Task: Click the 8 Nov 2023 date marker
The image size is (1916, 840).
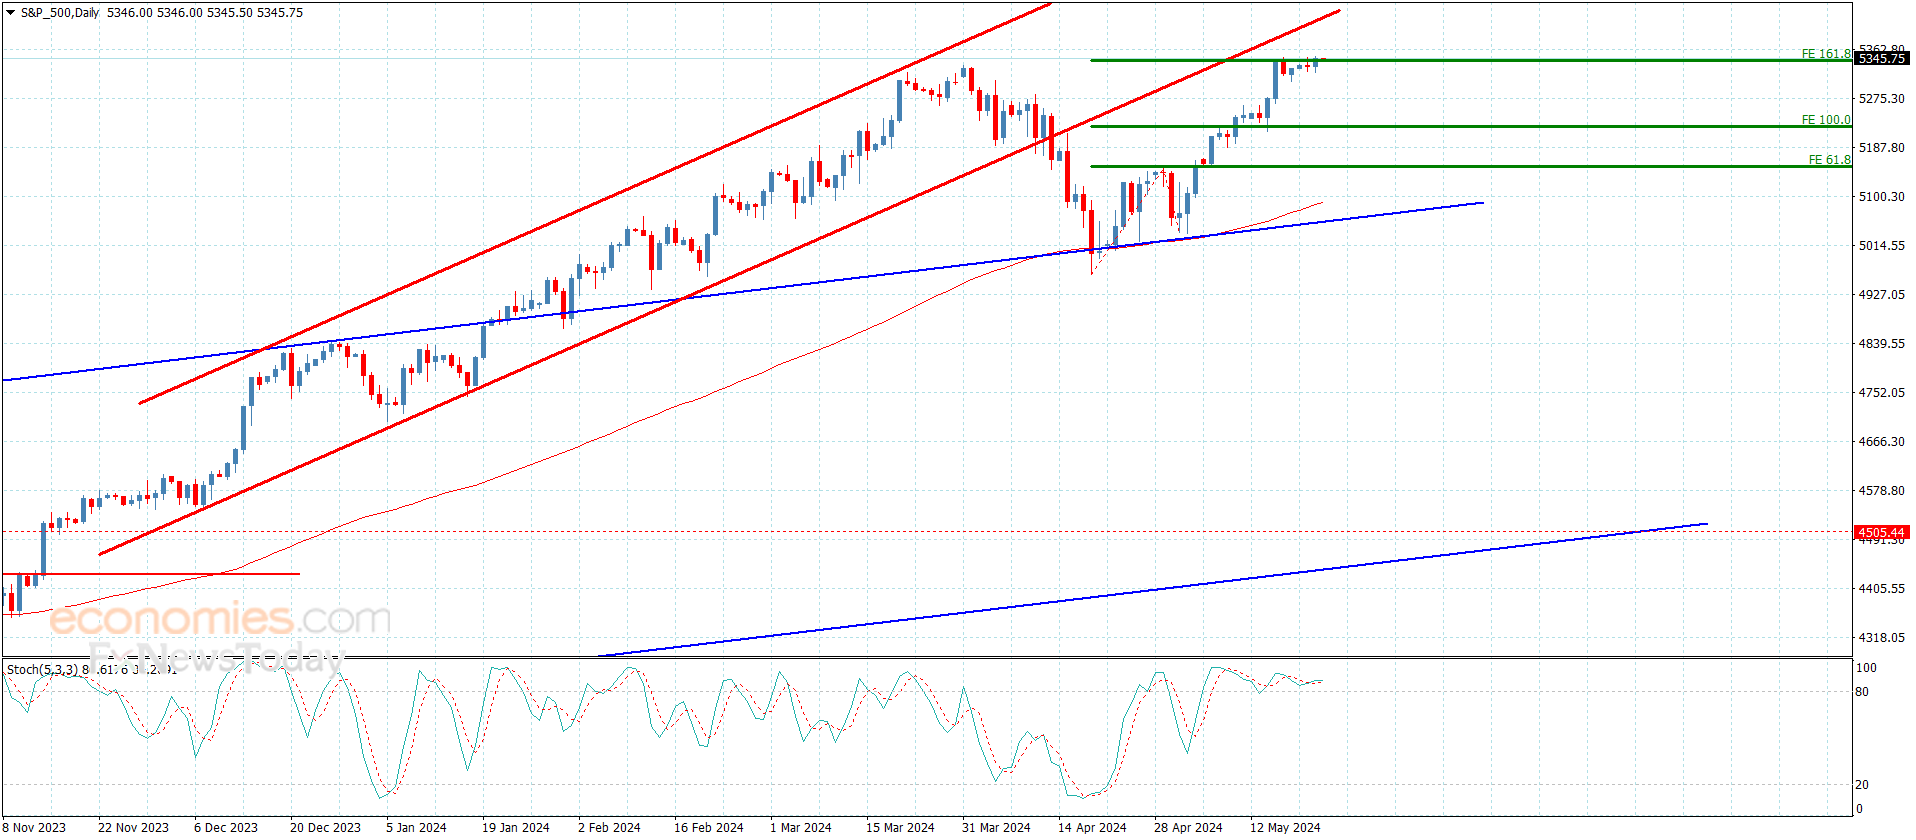Action: coord(34,827)
